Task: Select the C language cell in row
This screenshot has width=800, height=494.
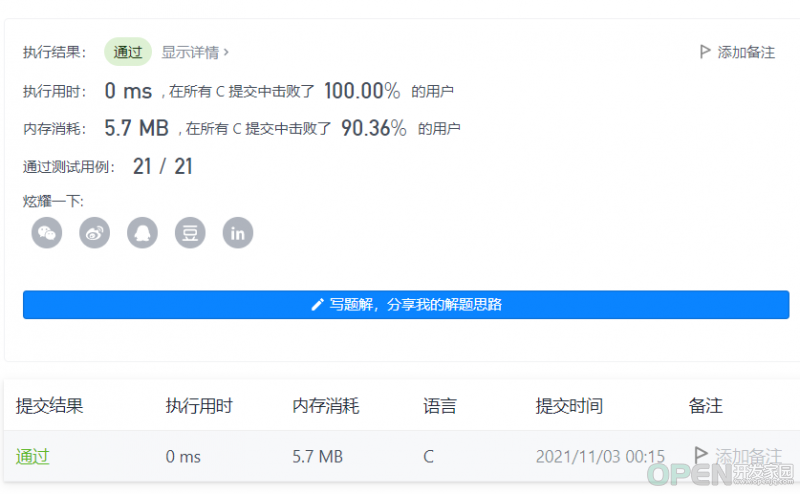Action: 428,456
